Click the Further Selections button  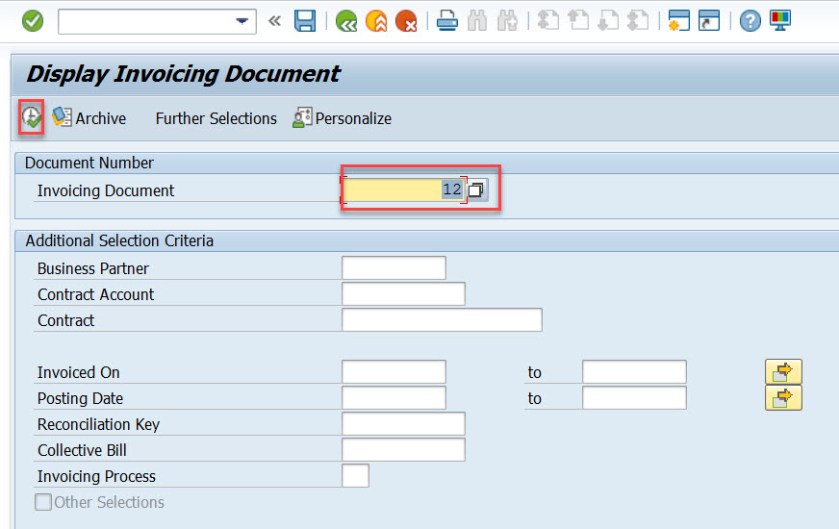coord(216,118)
